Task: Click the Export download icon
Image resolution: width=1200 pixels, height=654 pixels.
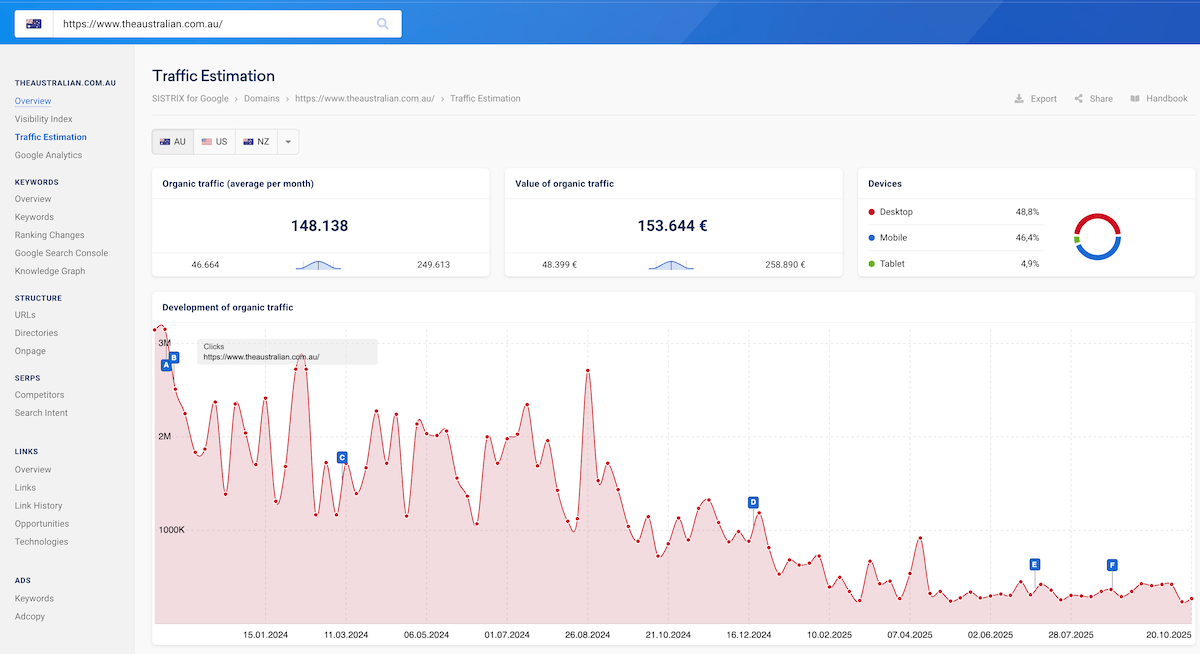Action: pyautogui.click(x=1018, y=99)
